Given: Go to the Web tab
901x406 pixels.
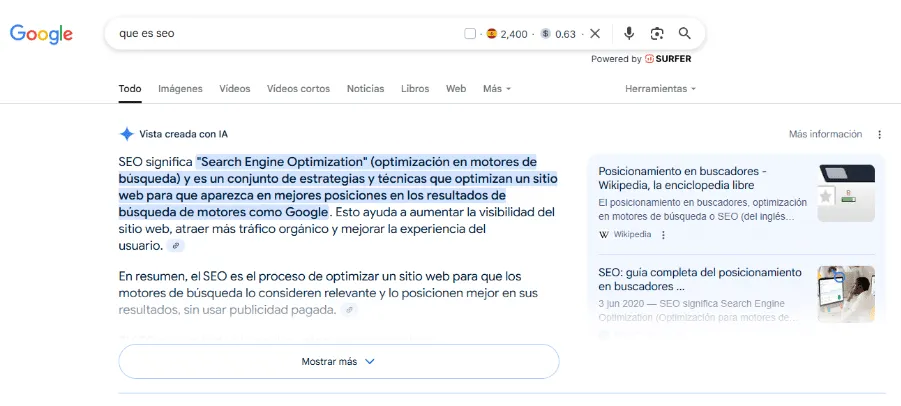Looking at the screenshot, I should click(456, 89).
